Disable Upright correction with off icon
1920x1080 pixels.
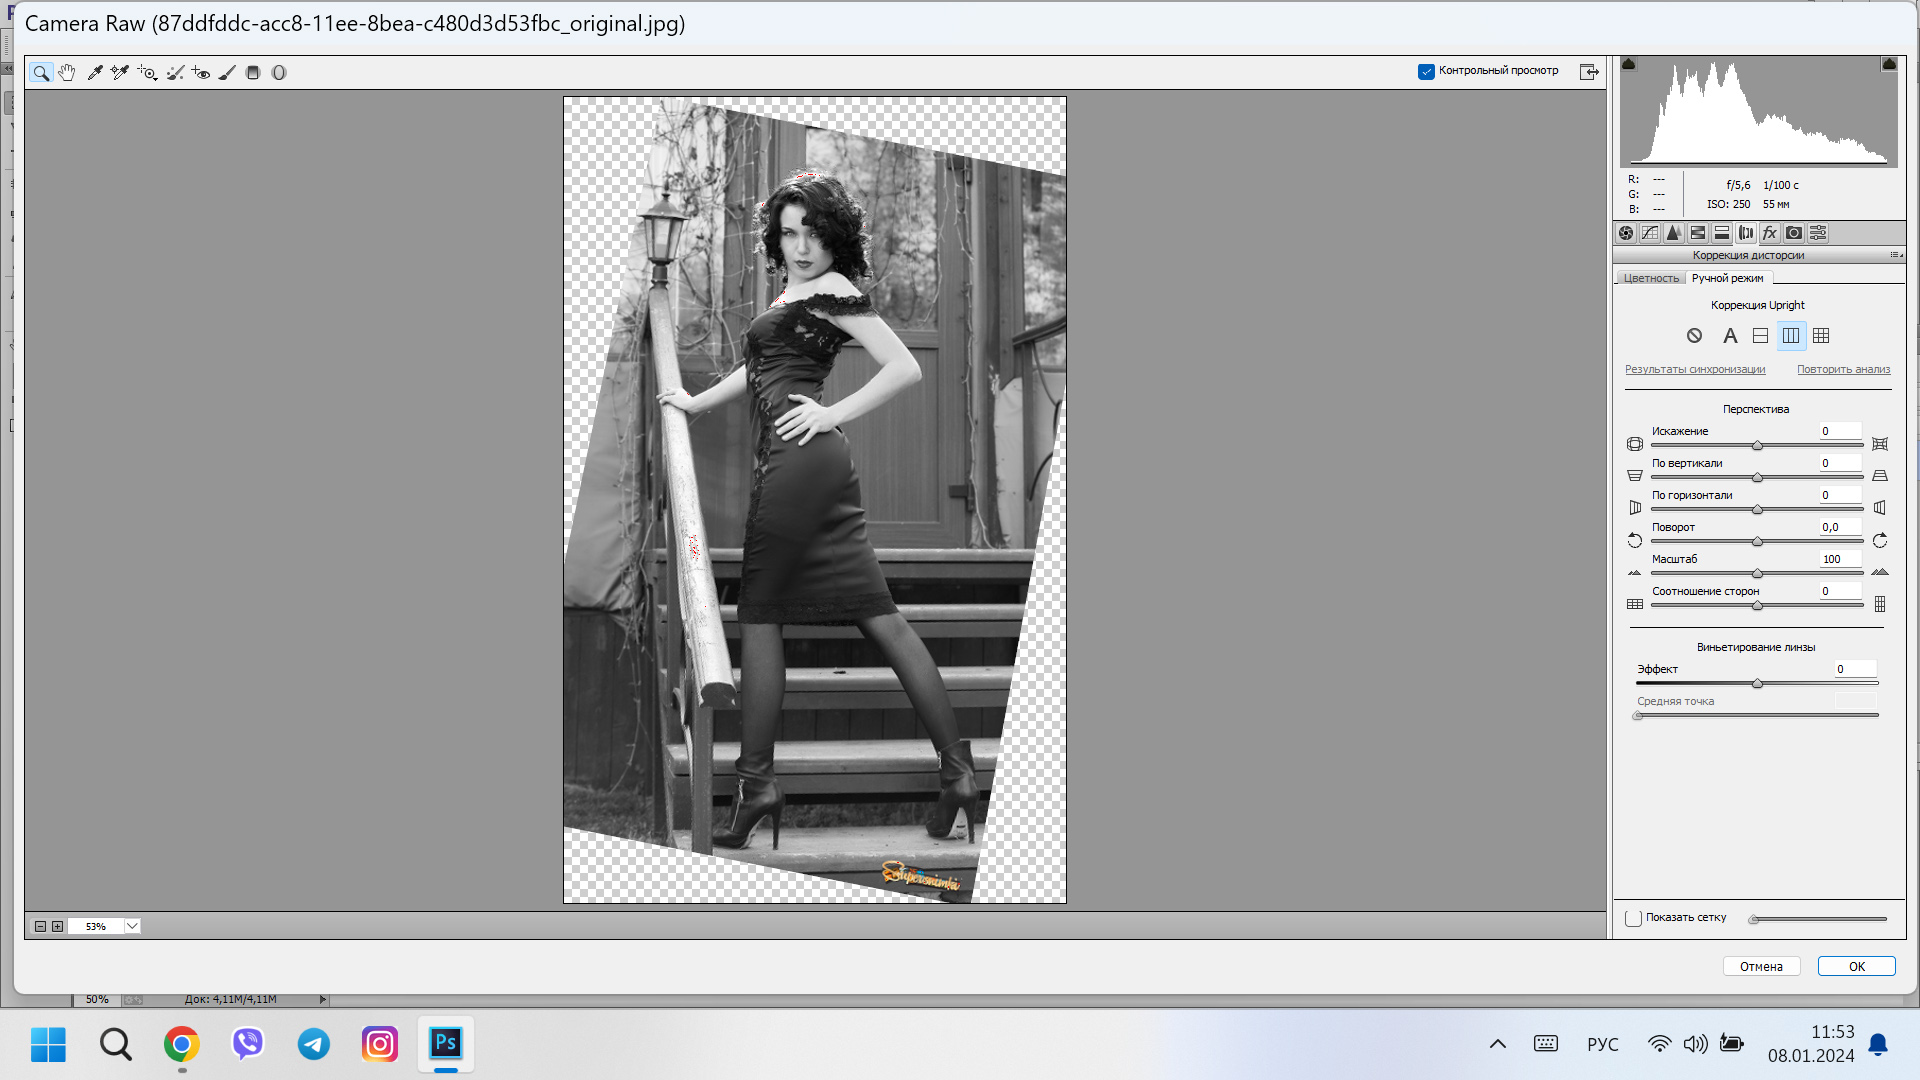[1694, 336]
